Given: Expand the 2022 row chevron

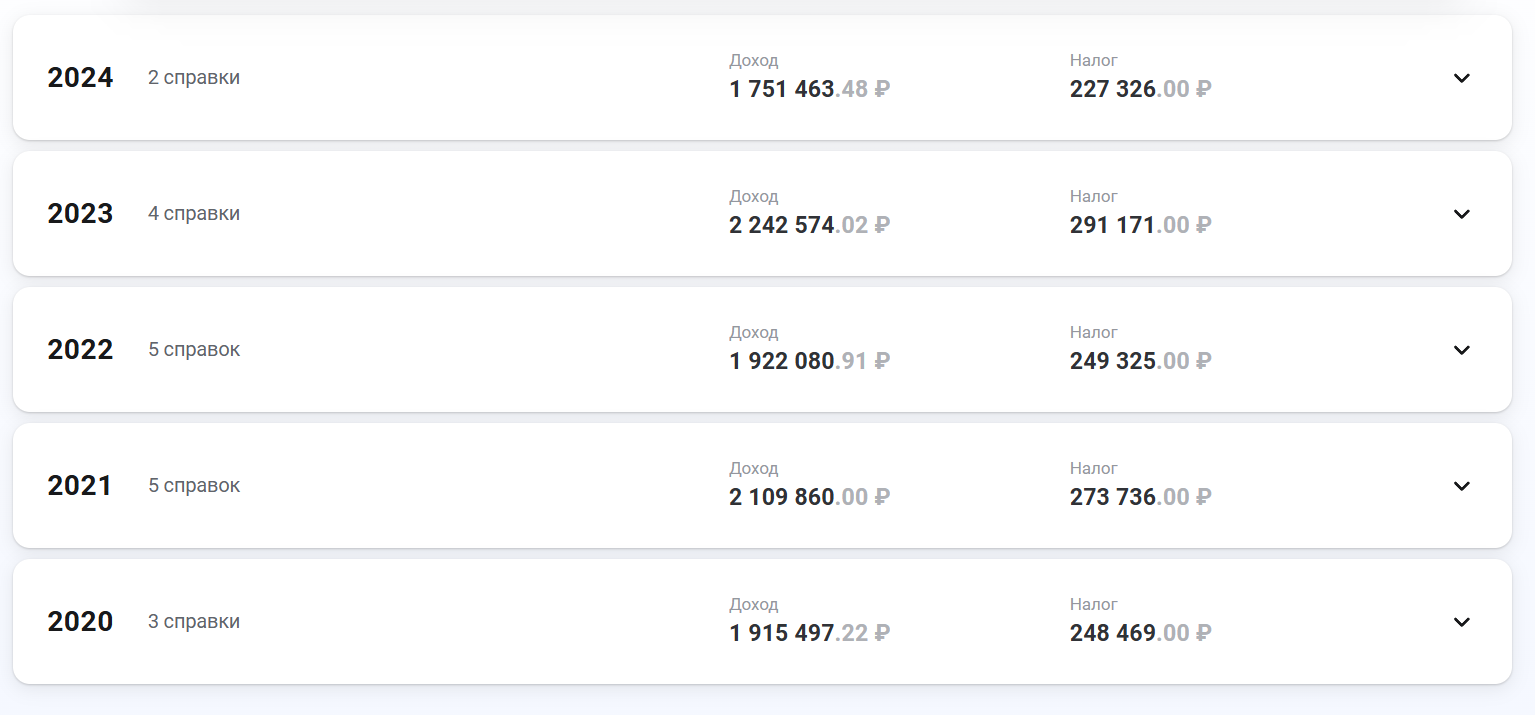Looking at the screenshot, I should [1461, 350].
